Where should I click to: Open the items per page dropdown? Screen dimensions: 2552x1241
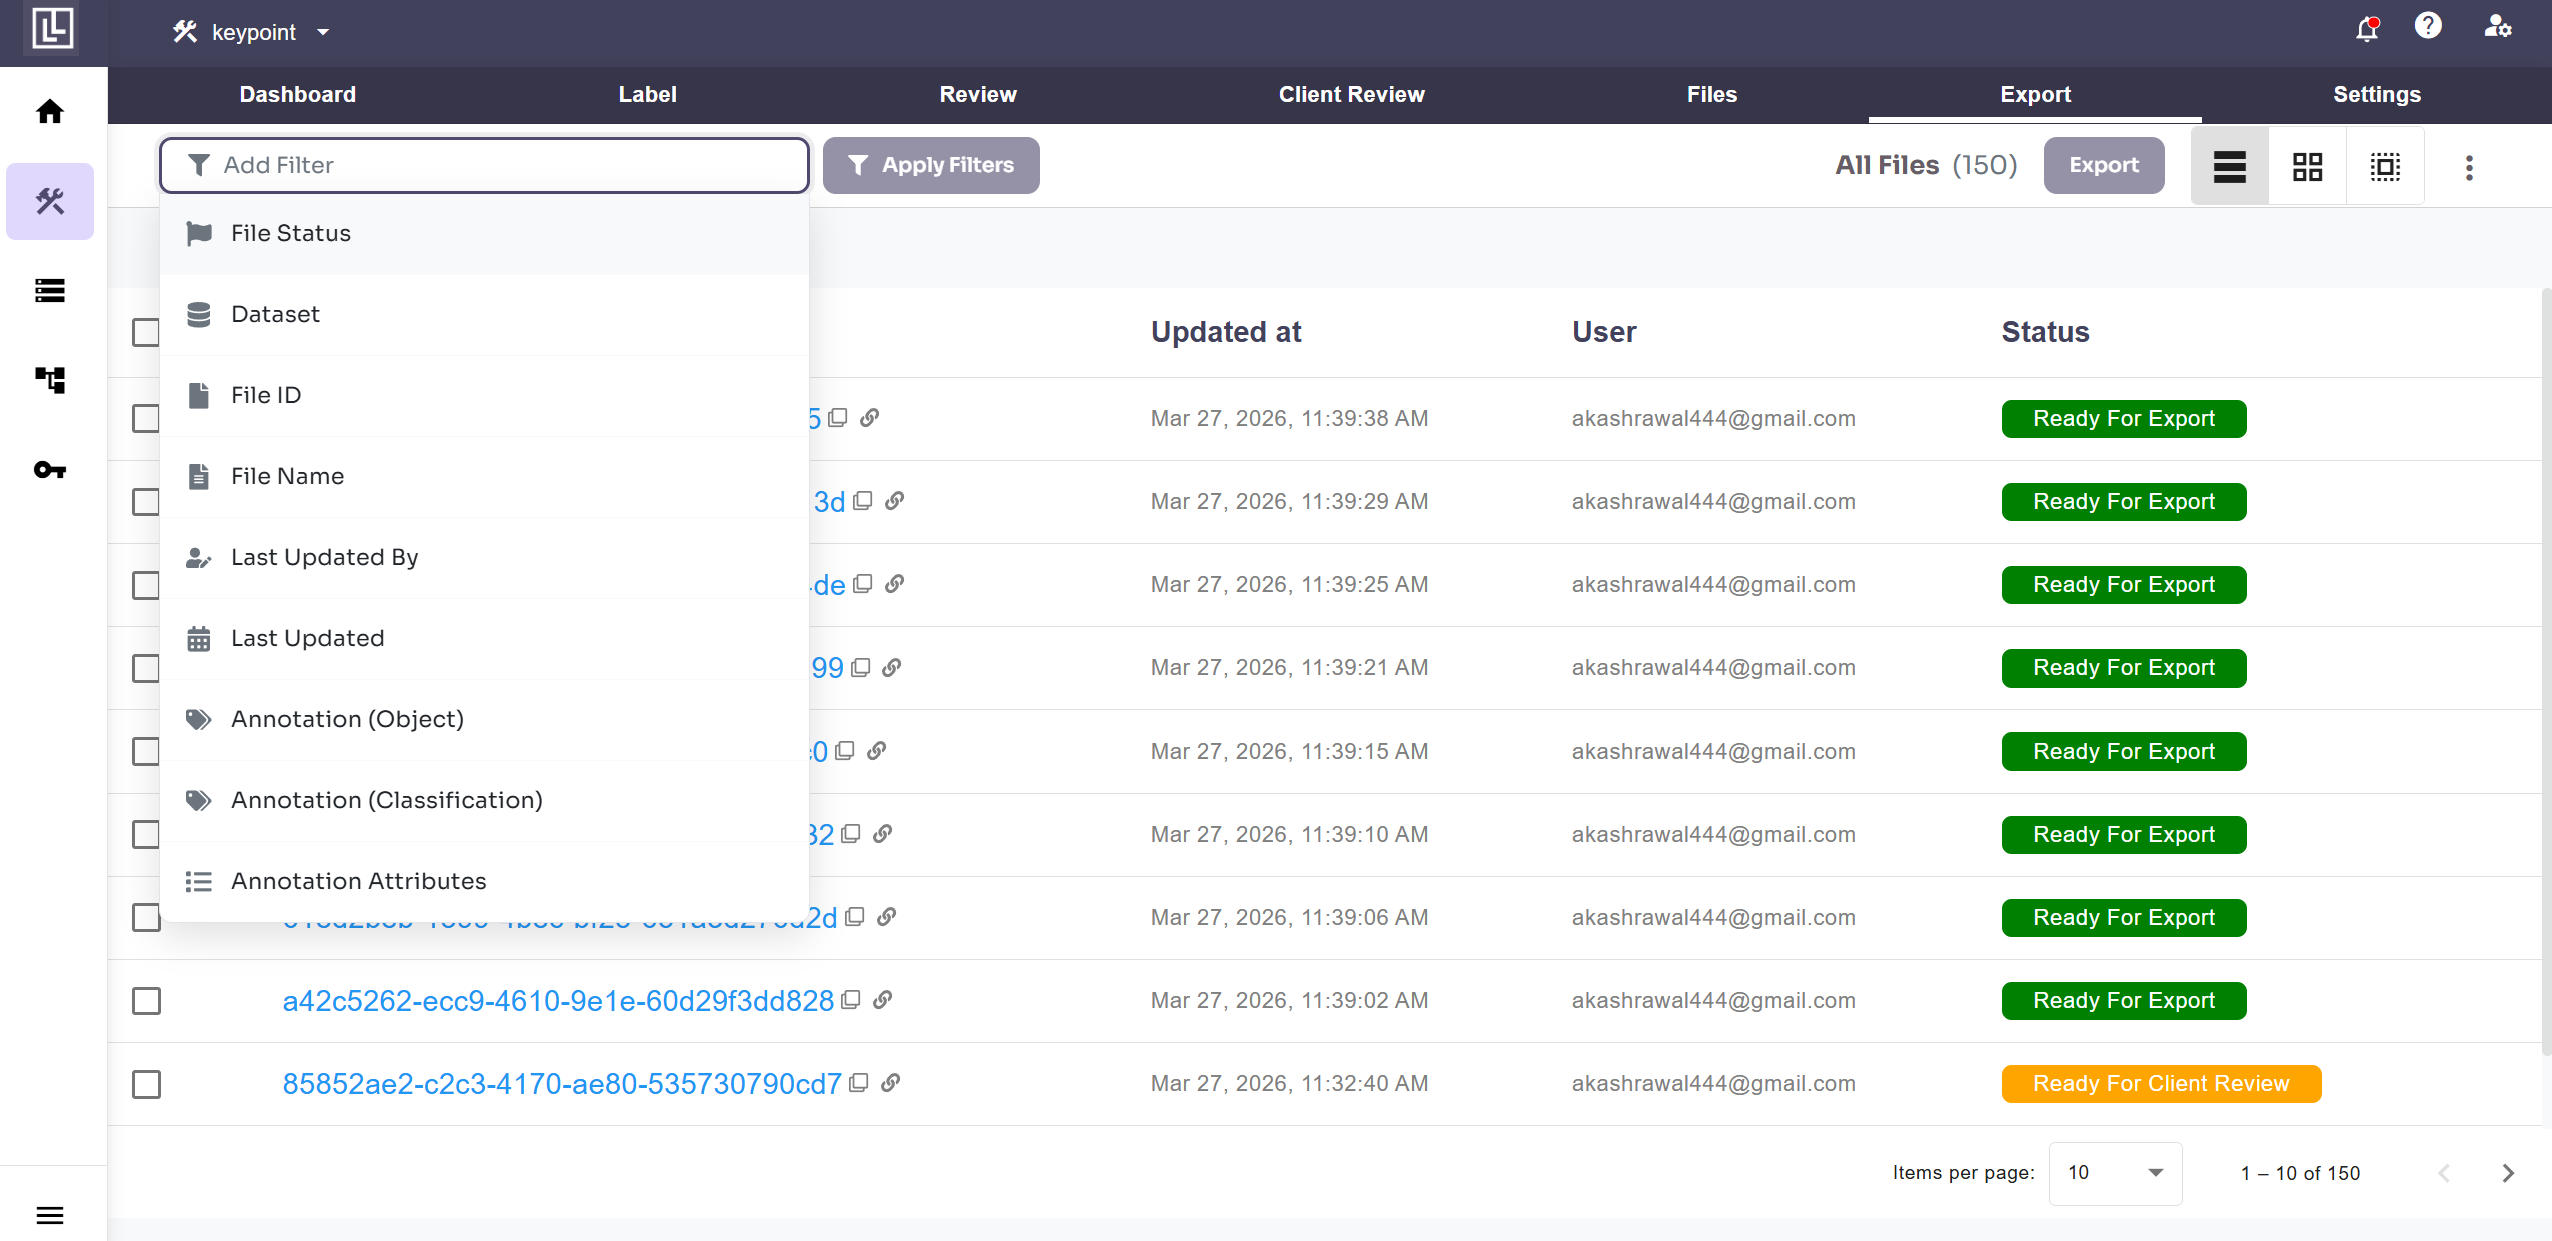(2114, 1173)
